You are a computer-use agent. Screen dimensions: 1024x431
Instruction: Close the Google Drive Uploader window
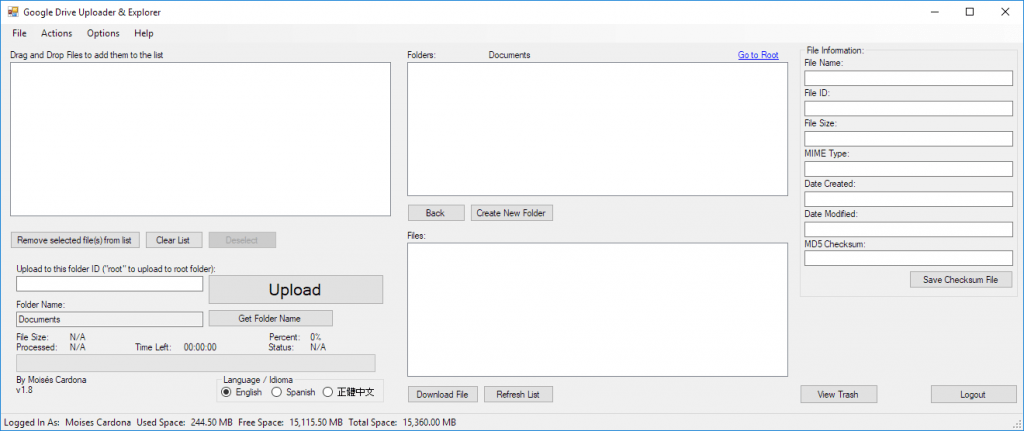click(x=1005, y=12)
